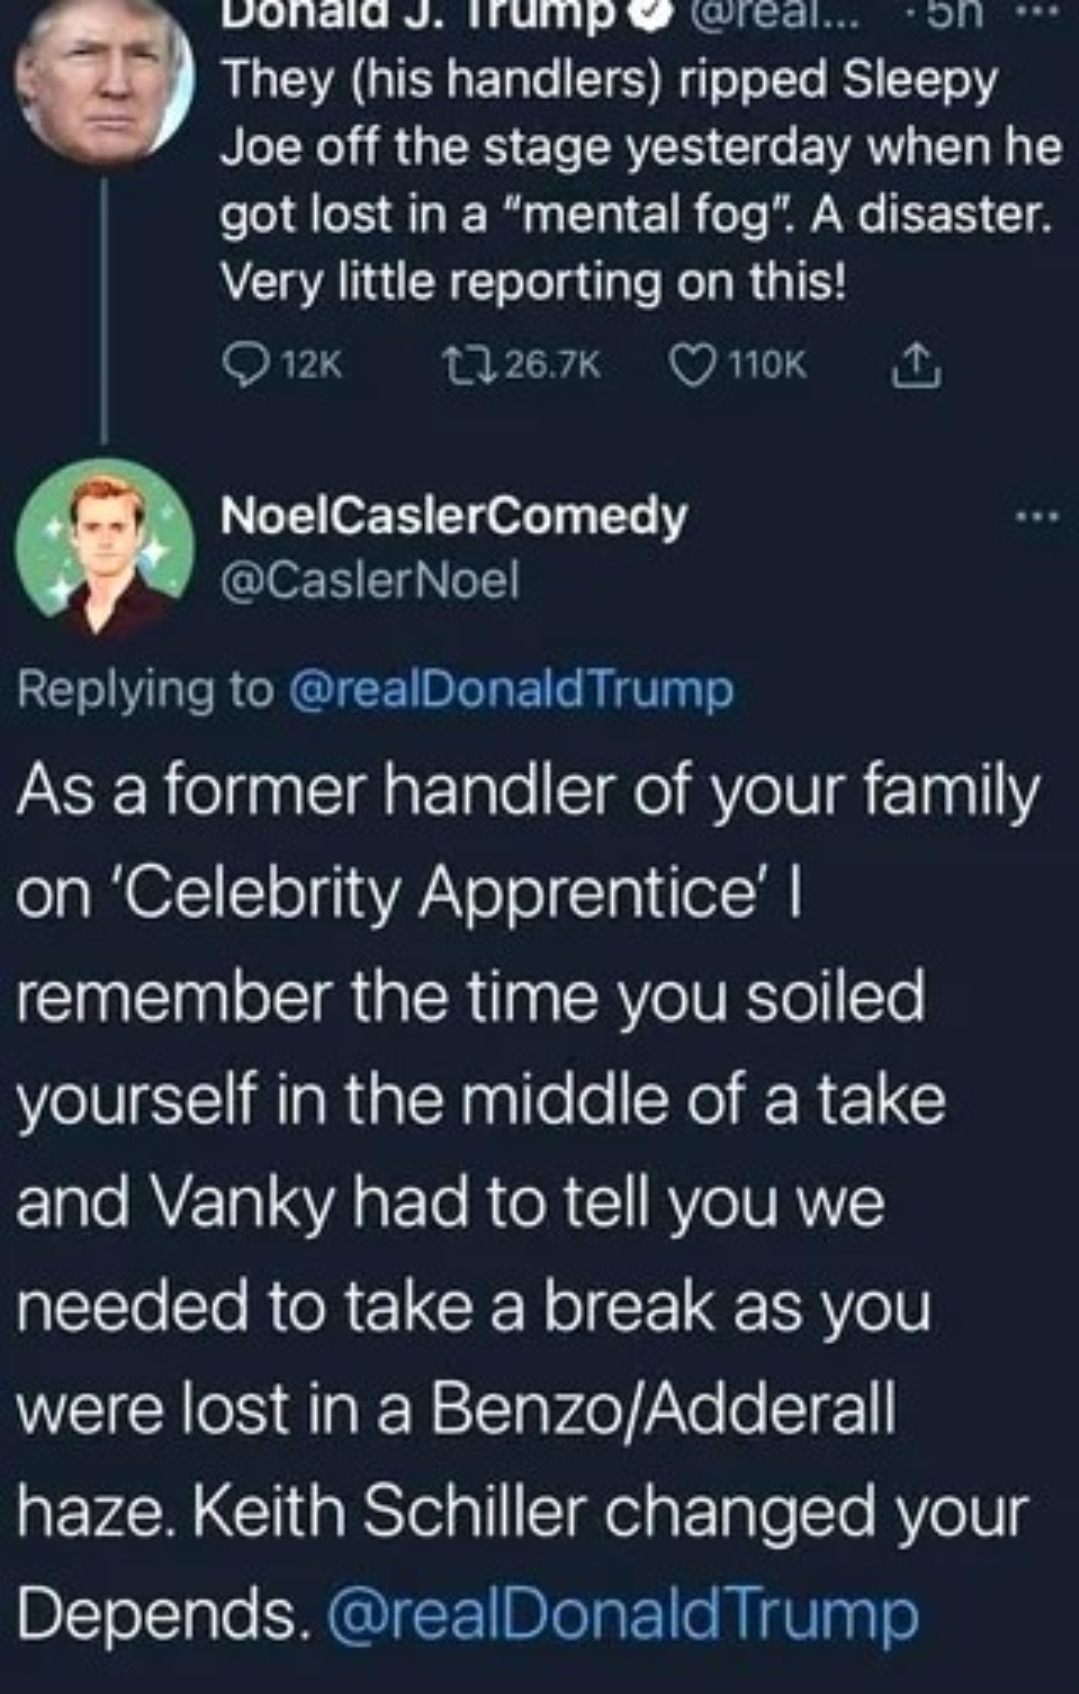This screenshot has width=1079, height=1694.
Task: Open more options on NoelCaslerComedy's reply
Action: [x=1036, y=517]
